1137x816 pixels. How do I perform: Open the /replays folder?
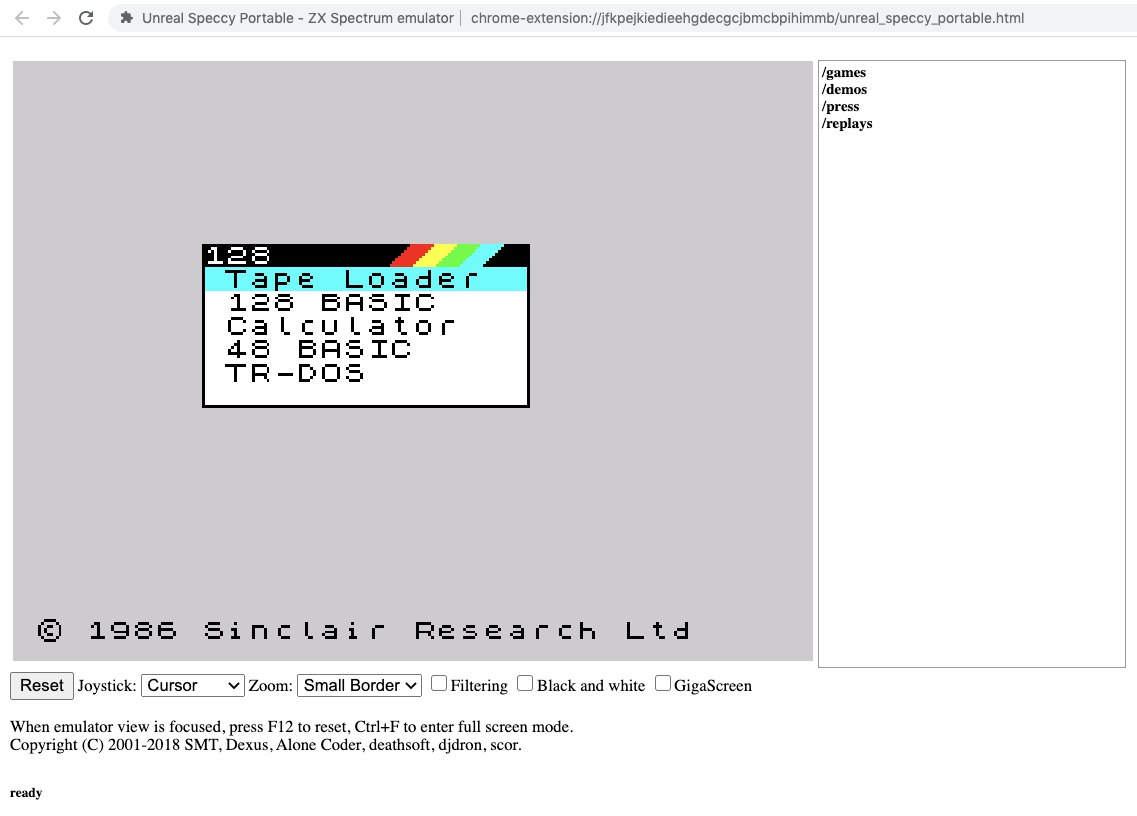(847, 123)
